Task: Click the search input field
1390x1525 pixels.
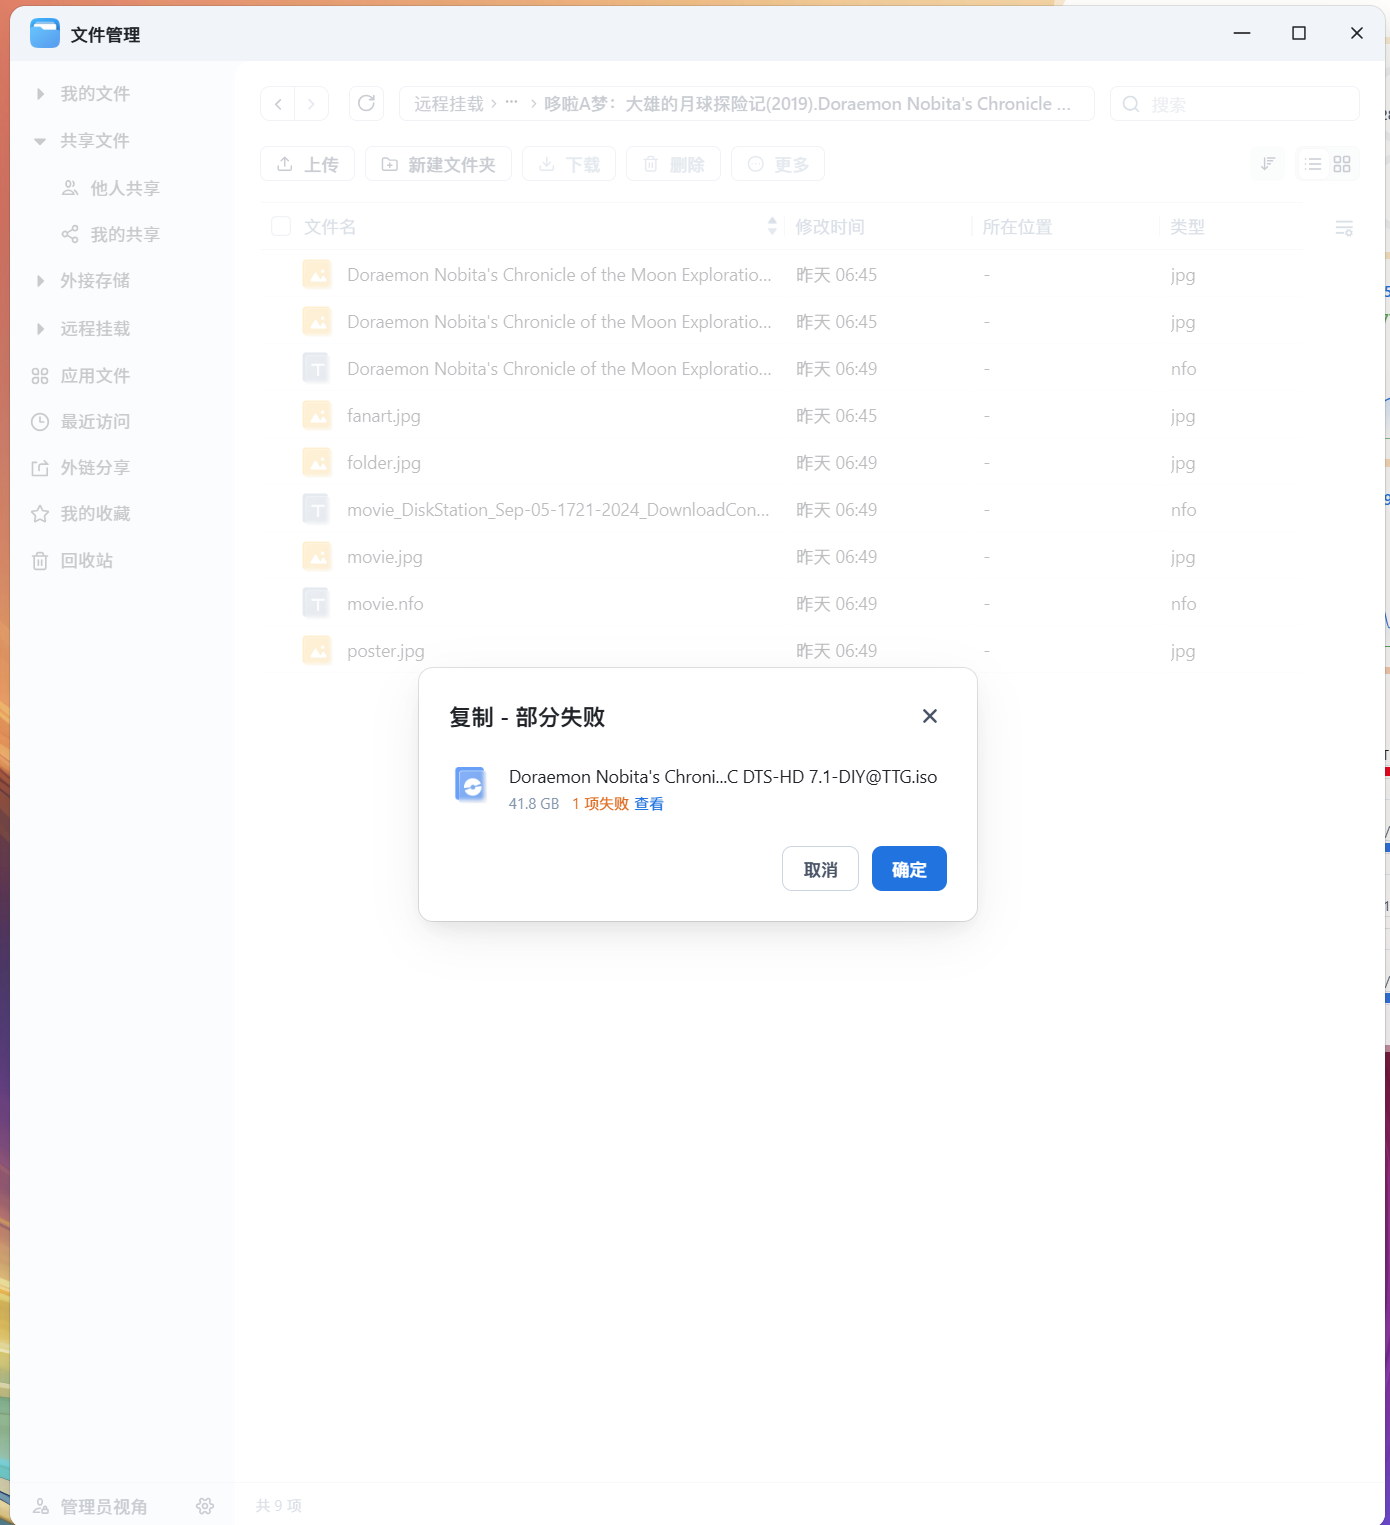Action: coord(1234,103)
